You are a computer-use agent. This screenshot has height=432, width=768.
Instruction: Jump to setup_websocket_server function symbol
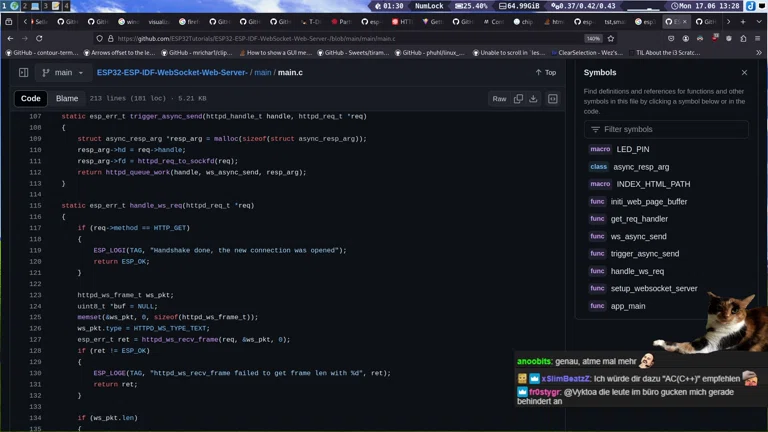(x=654, y=288)
